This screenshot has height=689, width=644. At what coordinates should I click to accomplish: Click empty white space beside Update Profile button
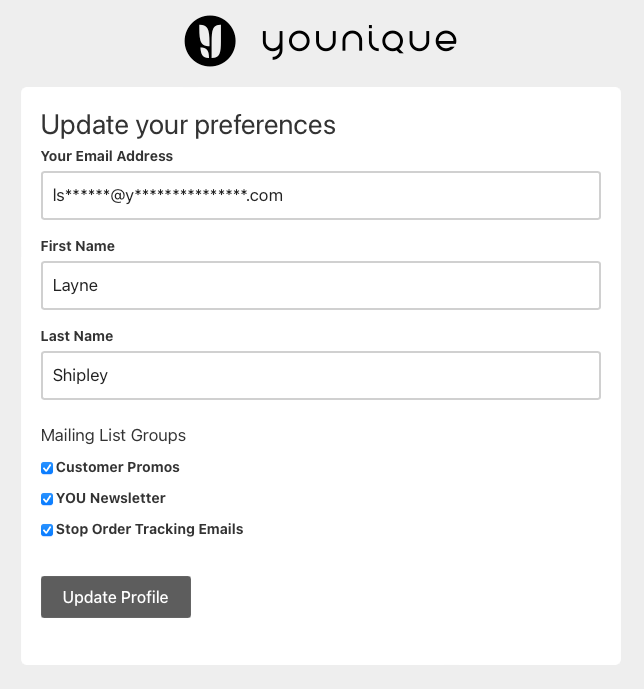click(x=400, y=597)
